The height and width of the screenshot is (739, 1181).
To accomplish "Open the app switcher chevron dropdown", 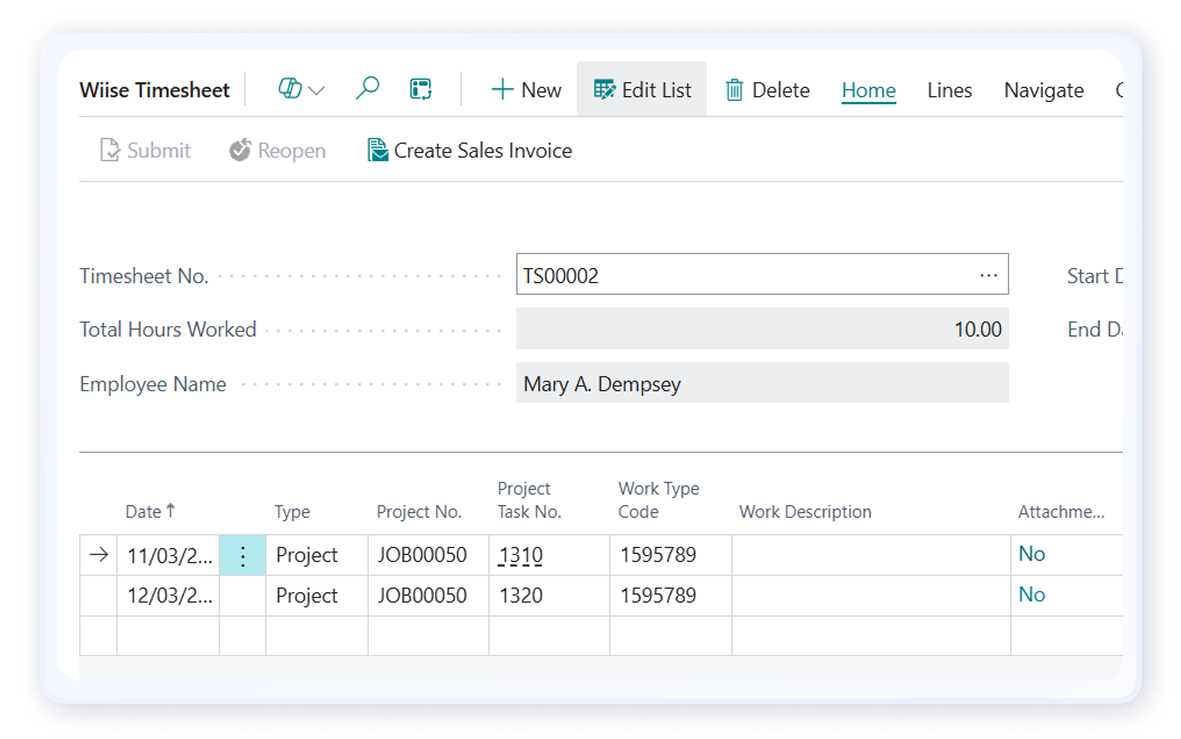I will tap(317, 90).
